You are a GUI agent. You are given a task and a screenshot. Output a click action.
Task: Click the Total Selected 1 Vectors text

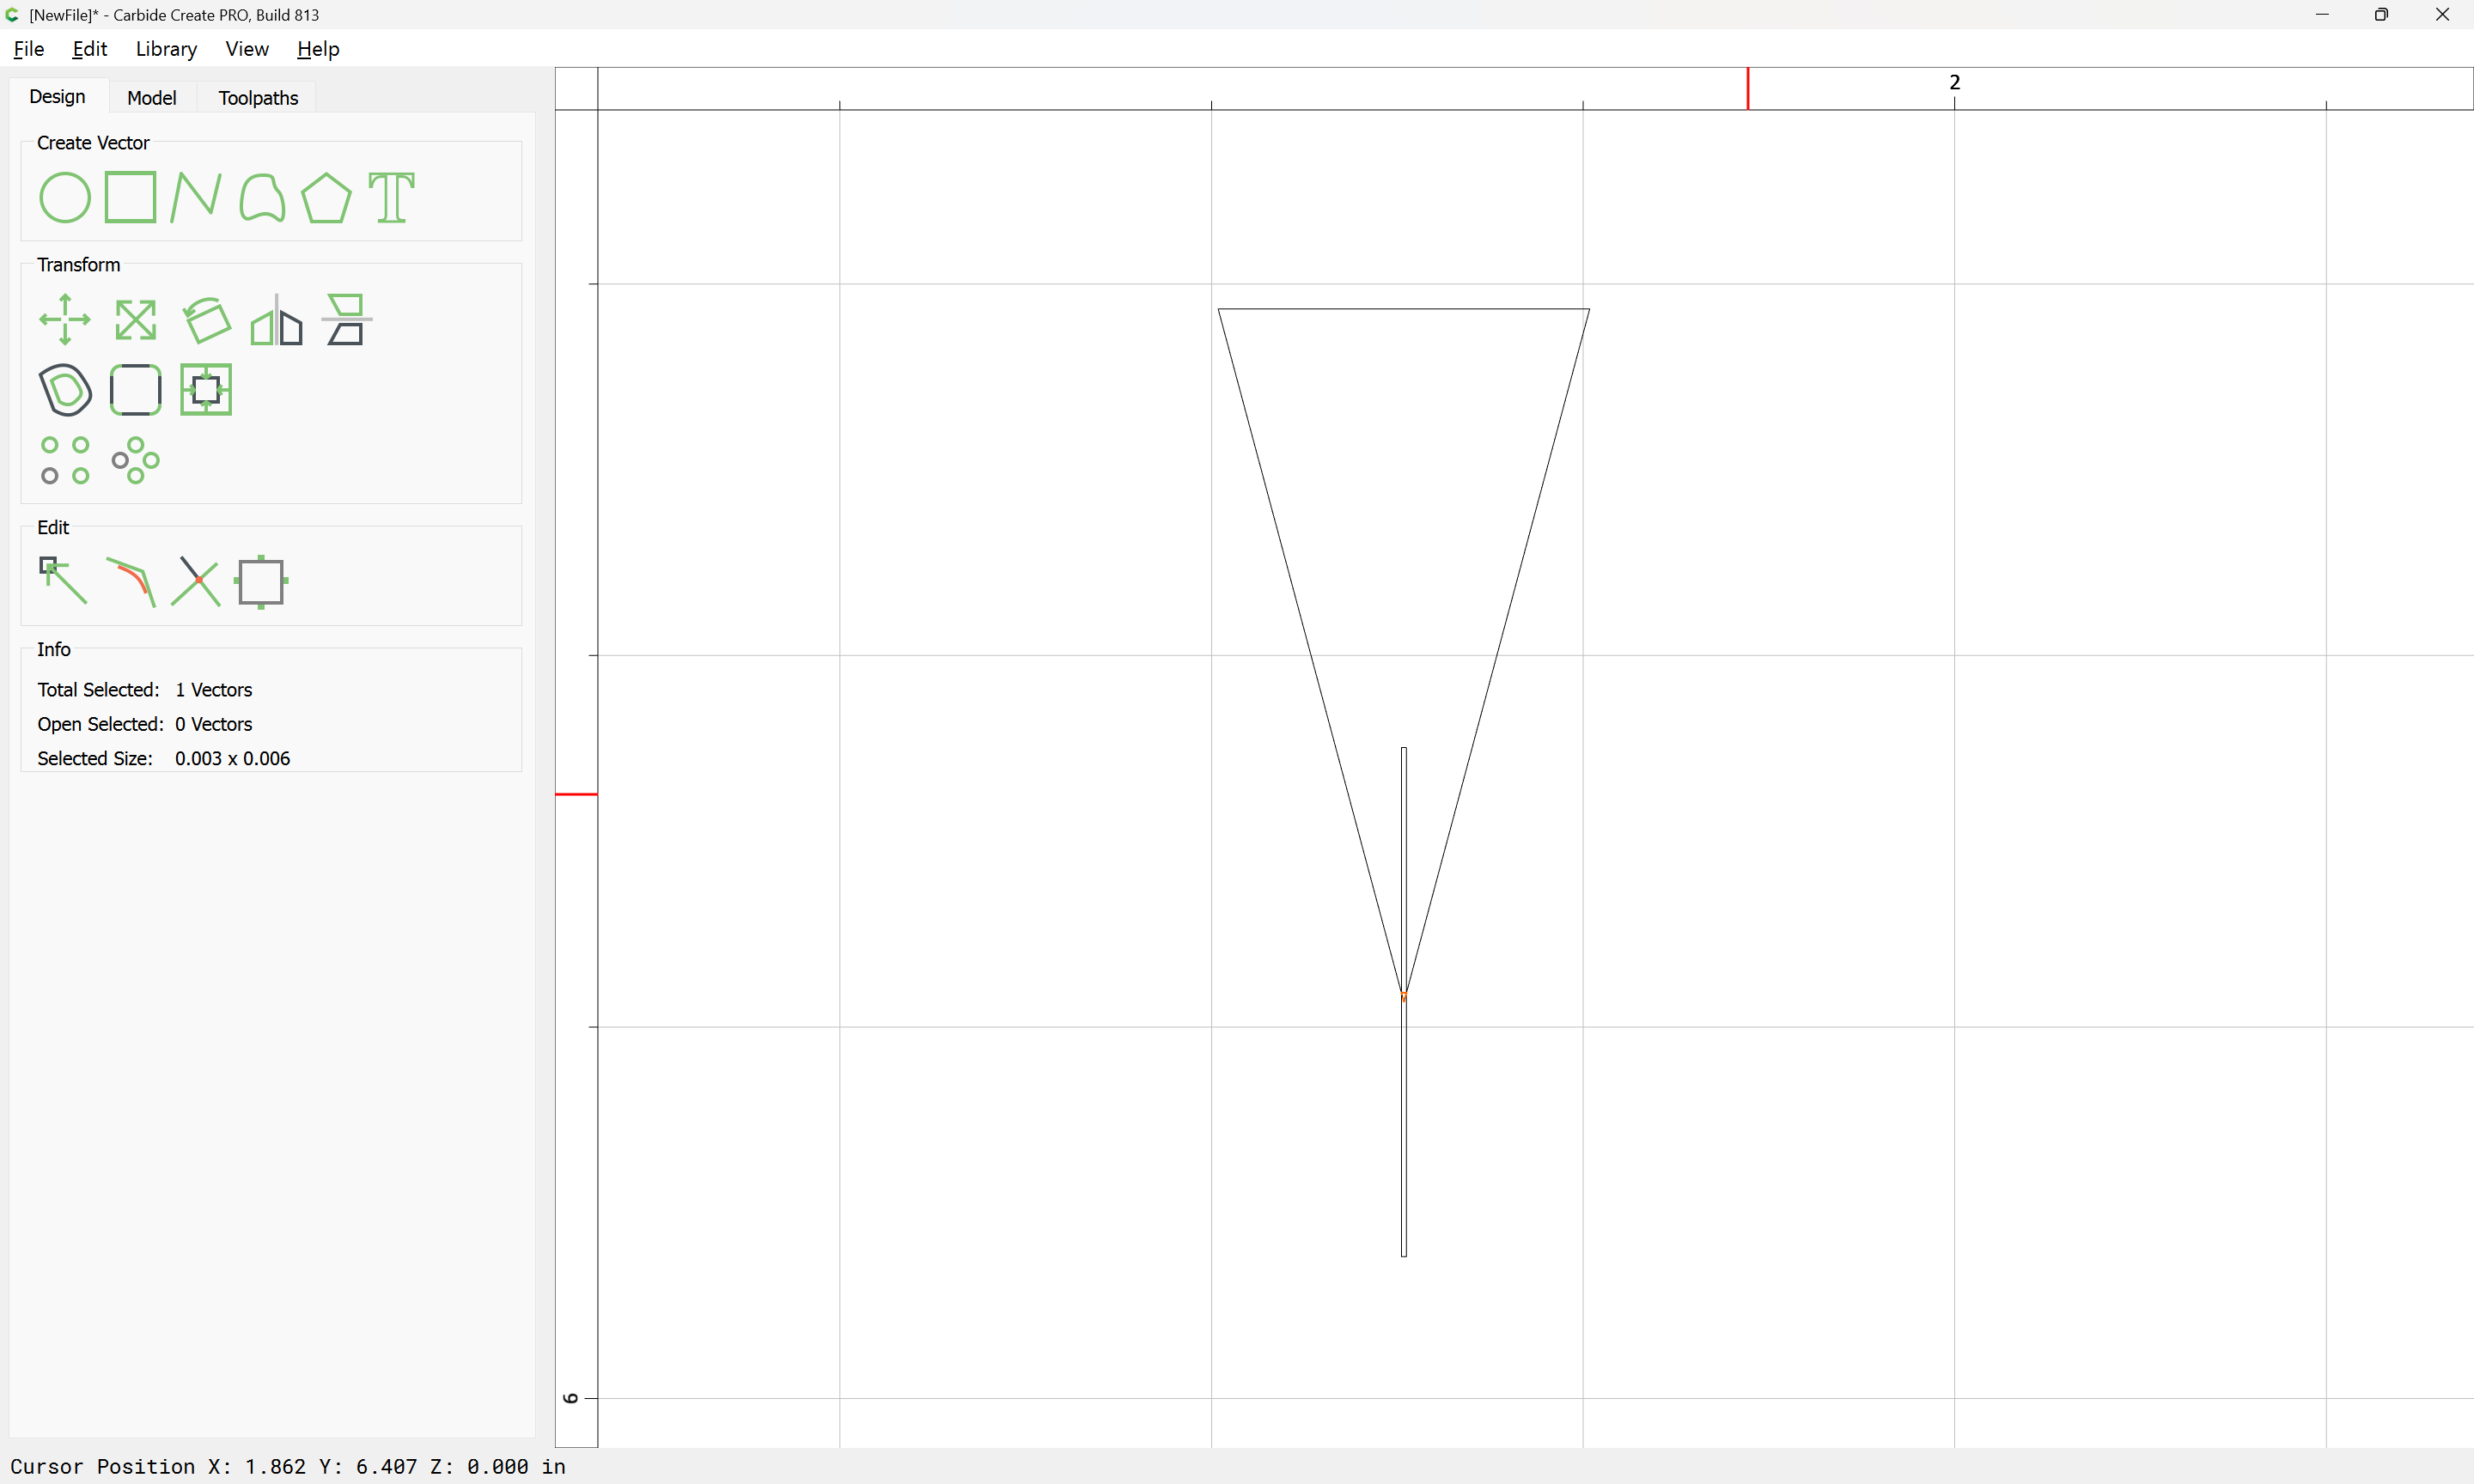(x=145, y=690)
